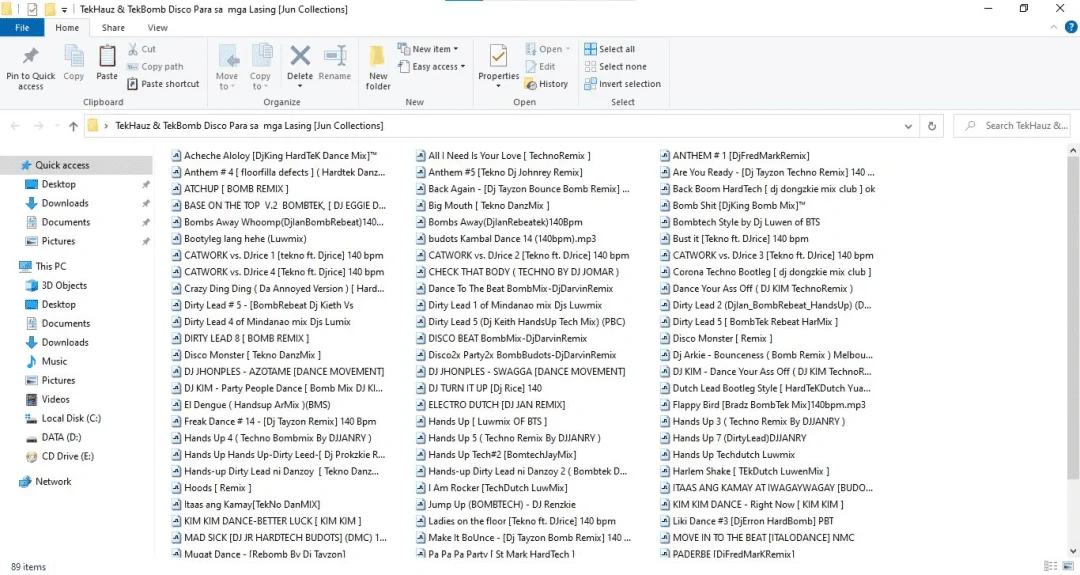The height and width of the screenshot is (575, 1080).
Task: Click the Forward navigation arrow
Action: [39, 126]
